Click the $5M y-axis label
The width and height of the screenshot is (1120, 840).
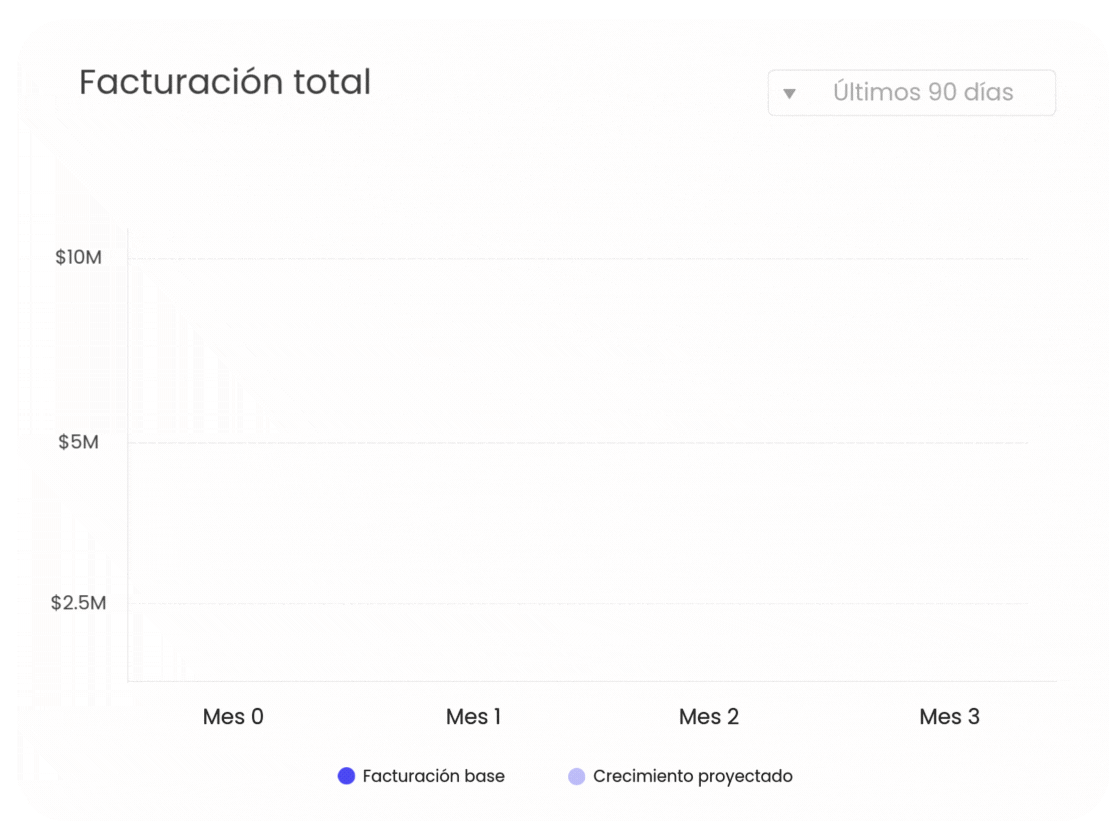78,441
